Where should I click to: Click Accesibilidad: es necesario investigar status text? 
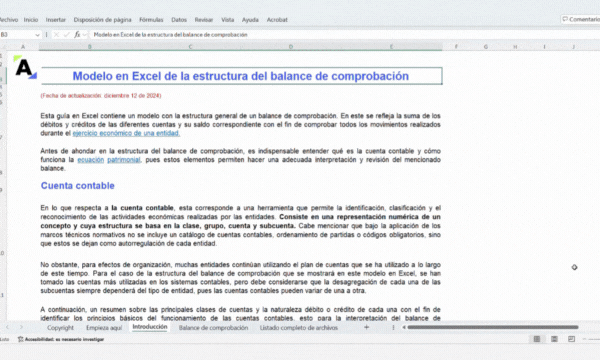tap(64, 339)
